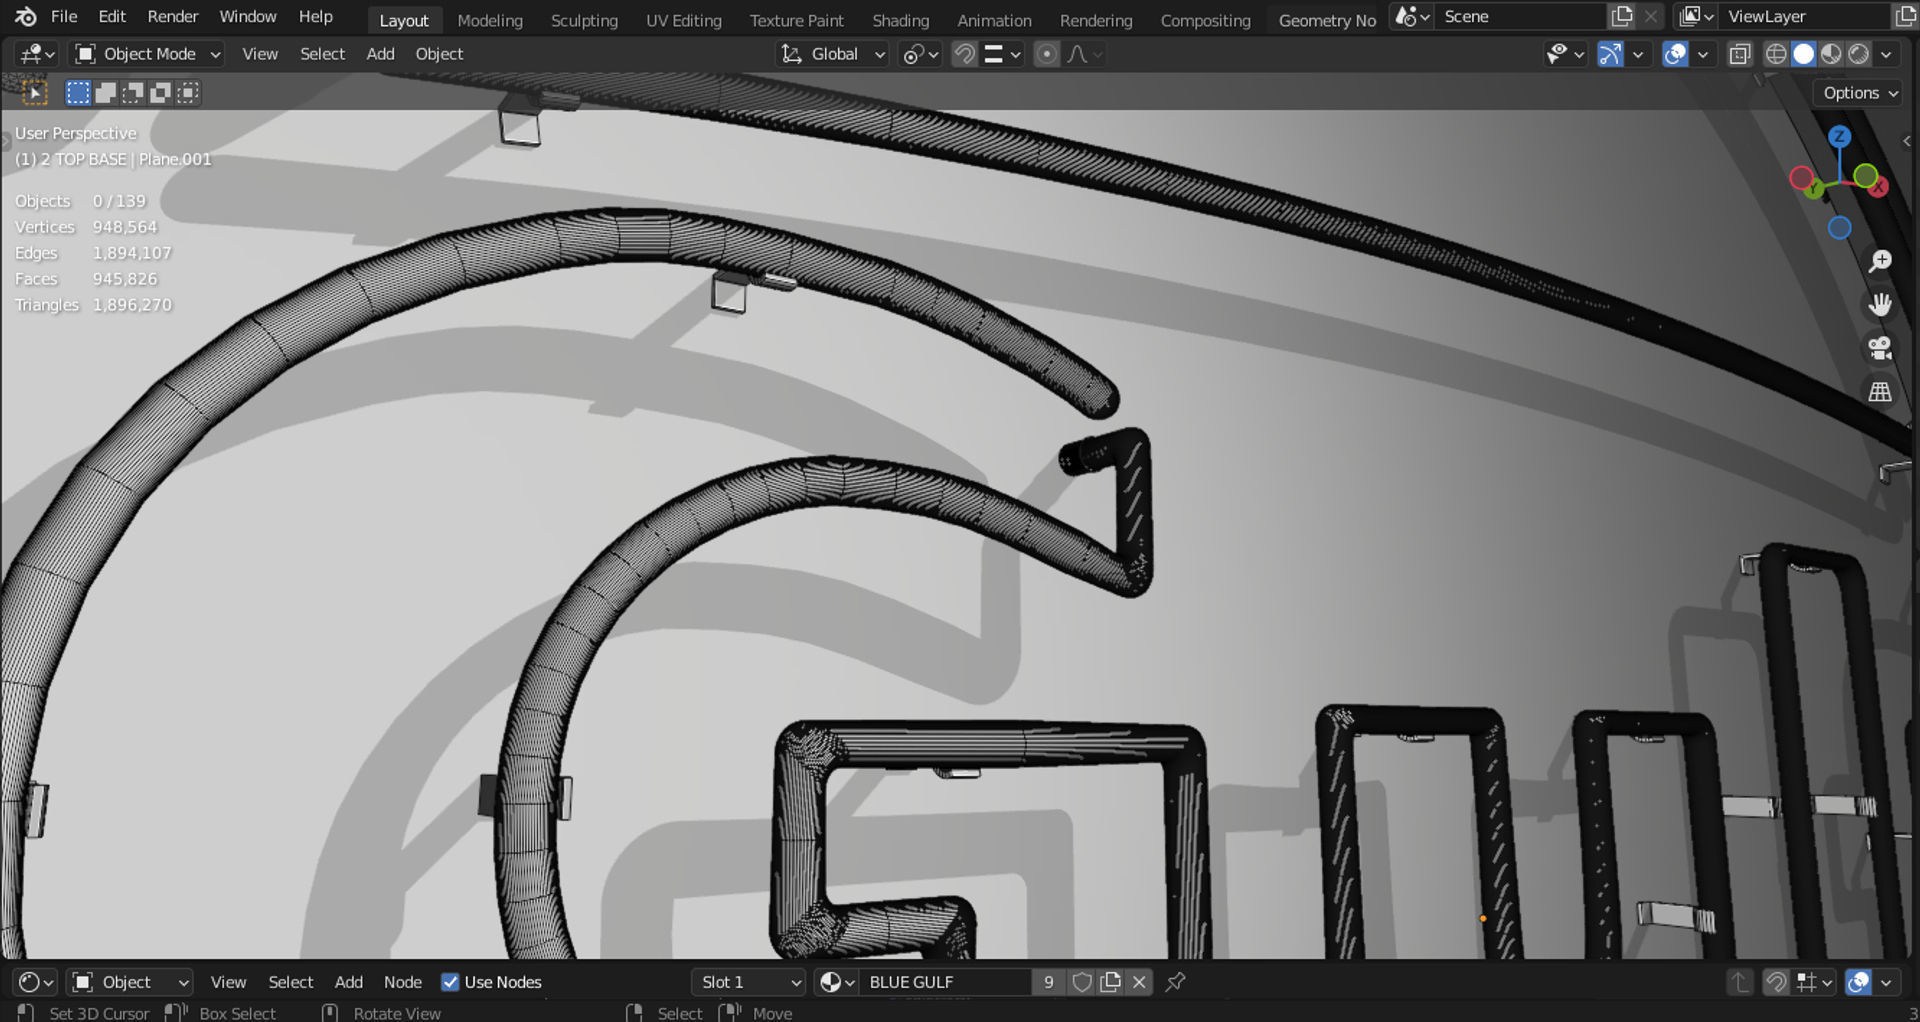This screenshot has height=1022, width=1920.
Task: Toggle X-ray mode
Action: tap(1740, 54)
